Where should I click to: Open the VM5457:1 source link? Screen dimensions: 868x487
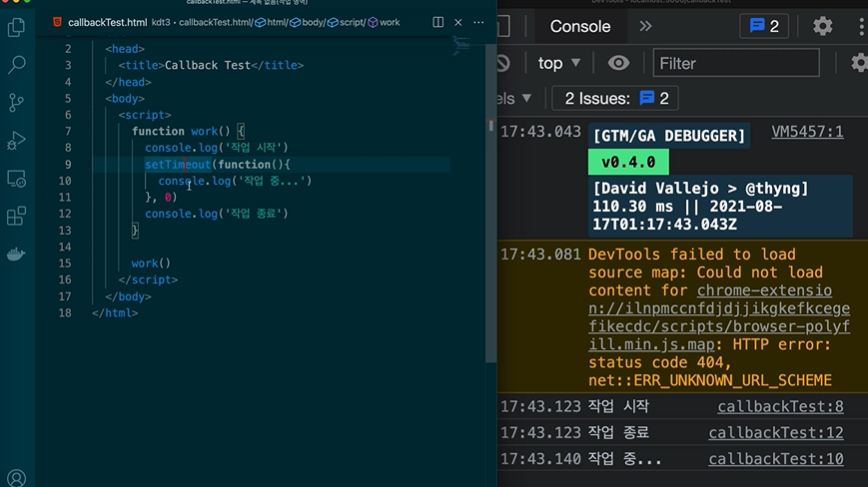807,132
